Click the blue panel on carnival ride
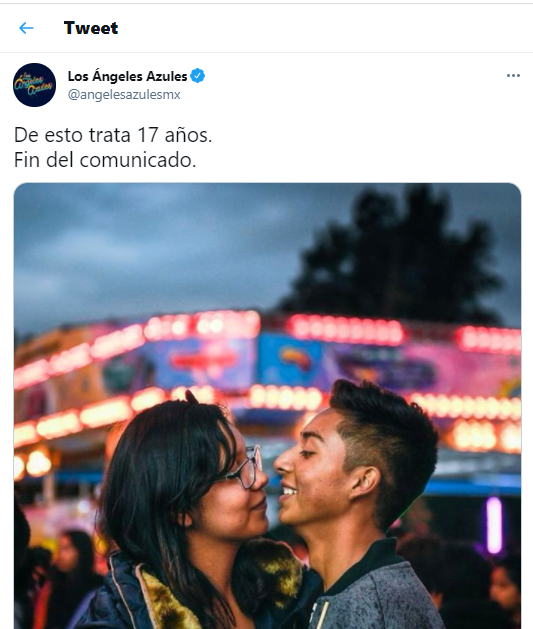Image resolution: width=533 pixels, height=629 pixels. 289,359
